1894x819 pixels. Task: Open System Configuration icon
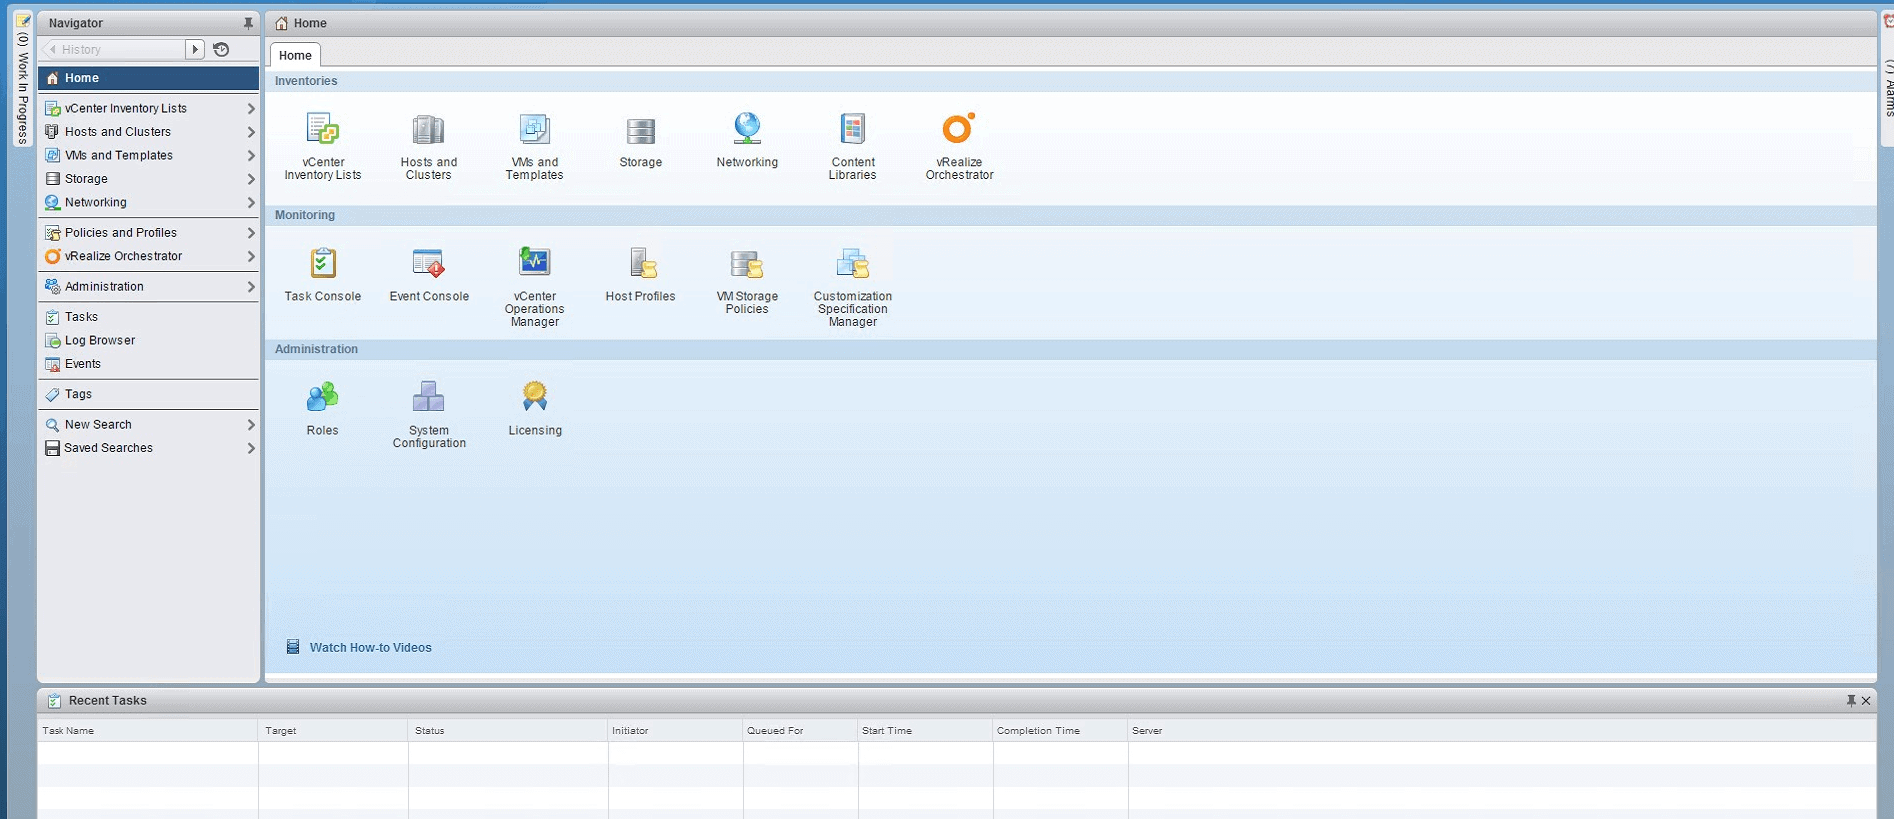tap(428, 398)
